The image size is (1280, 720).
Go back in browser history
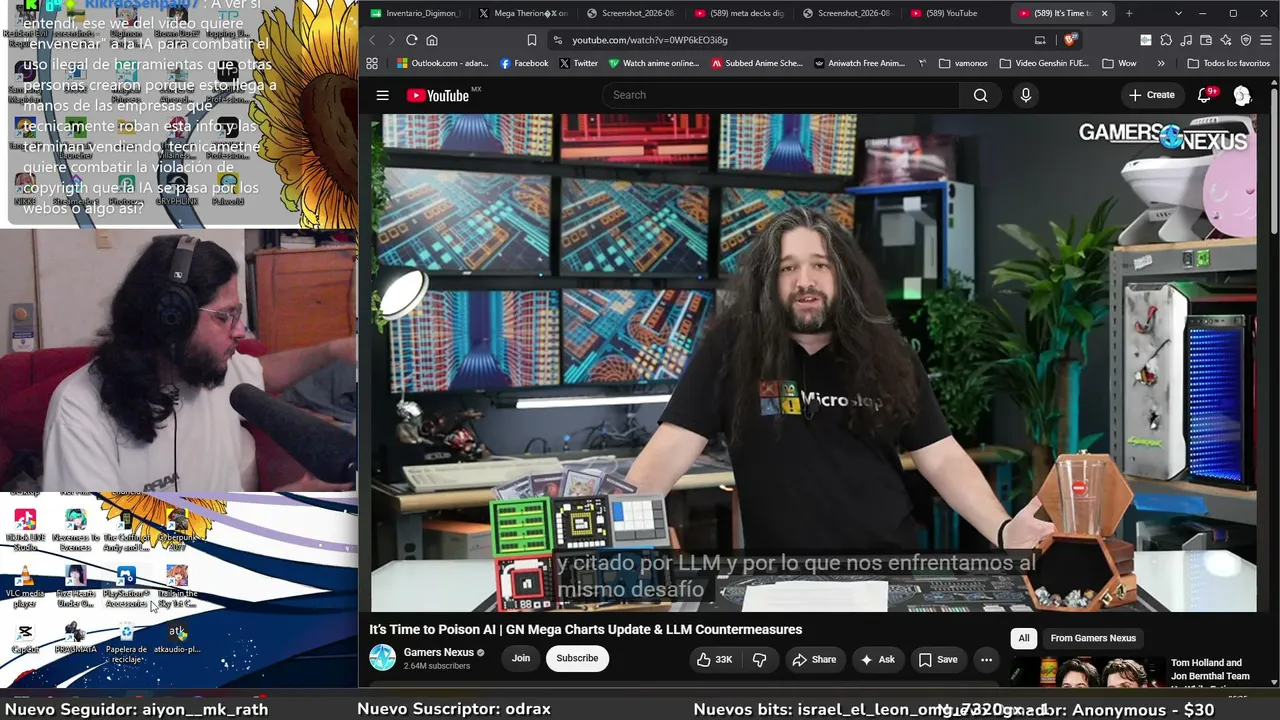(x=371, y=40)
